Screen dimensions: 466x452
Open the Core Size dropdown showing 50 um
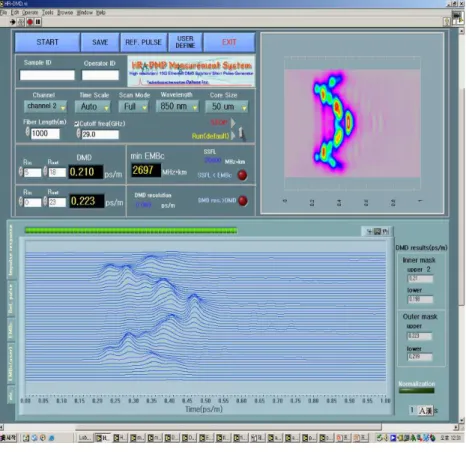point(227,107)
